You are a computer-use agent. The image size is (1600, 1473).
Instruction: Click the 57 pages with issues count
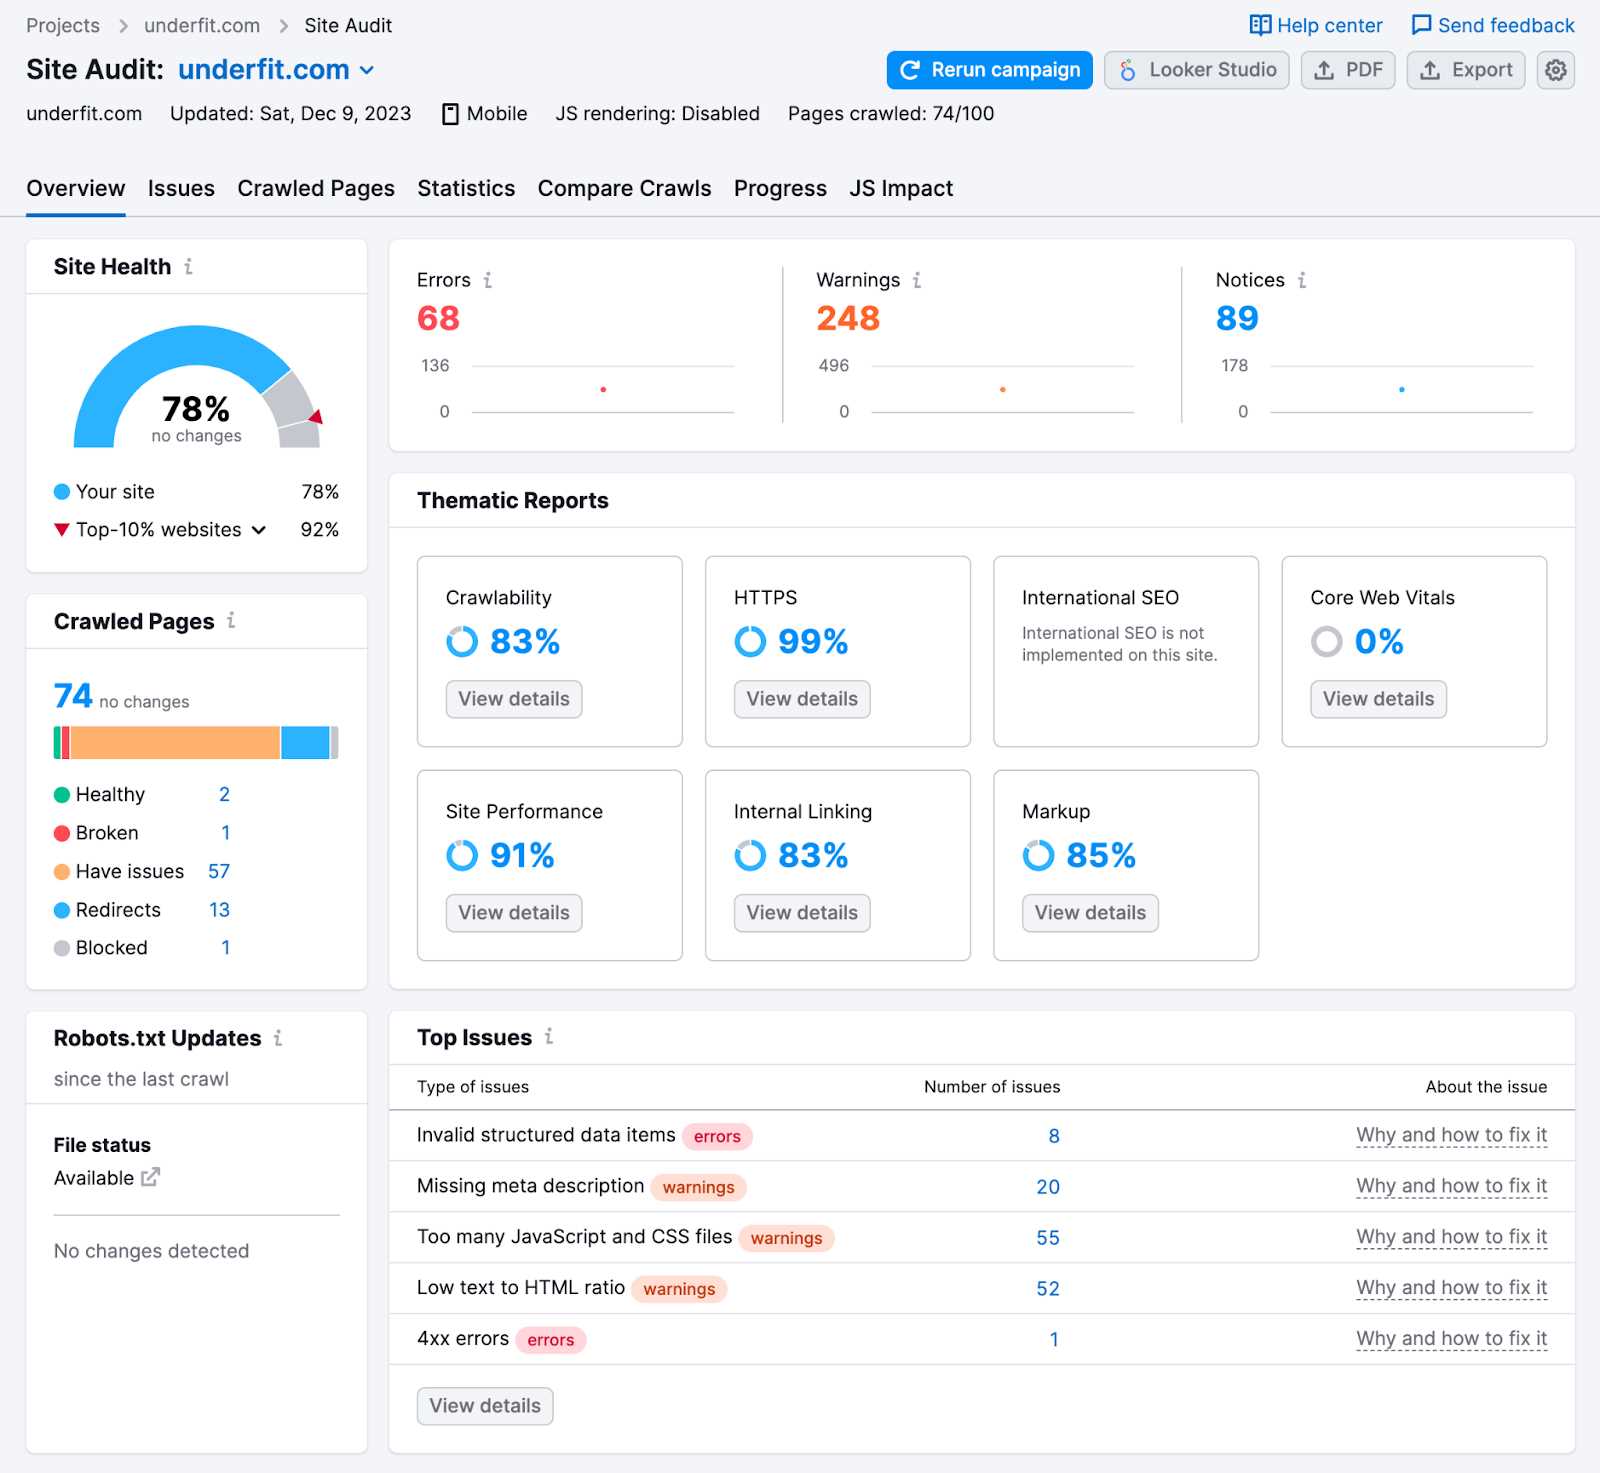[219, 872]
